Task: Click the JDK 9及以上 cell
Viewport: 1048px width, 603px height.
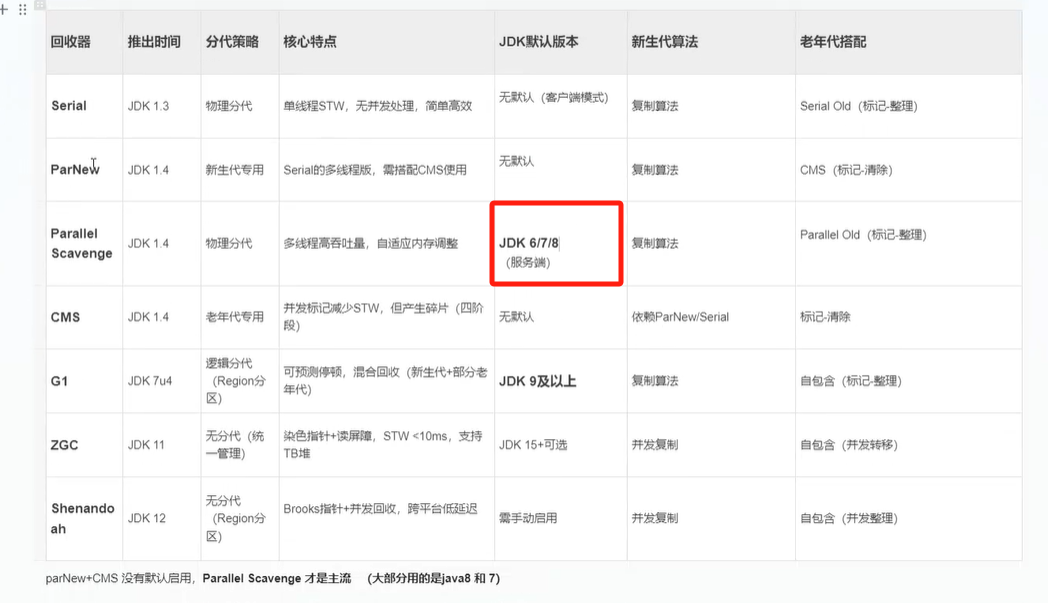Action: point(538,381)
